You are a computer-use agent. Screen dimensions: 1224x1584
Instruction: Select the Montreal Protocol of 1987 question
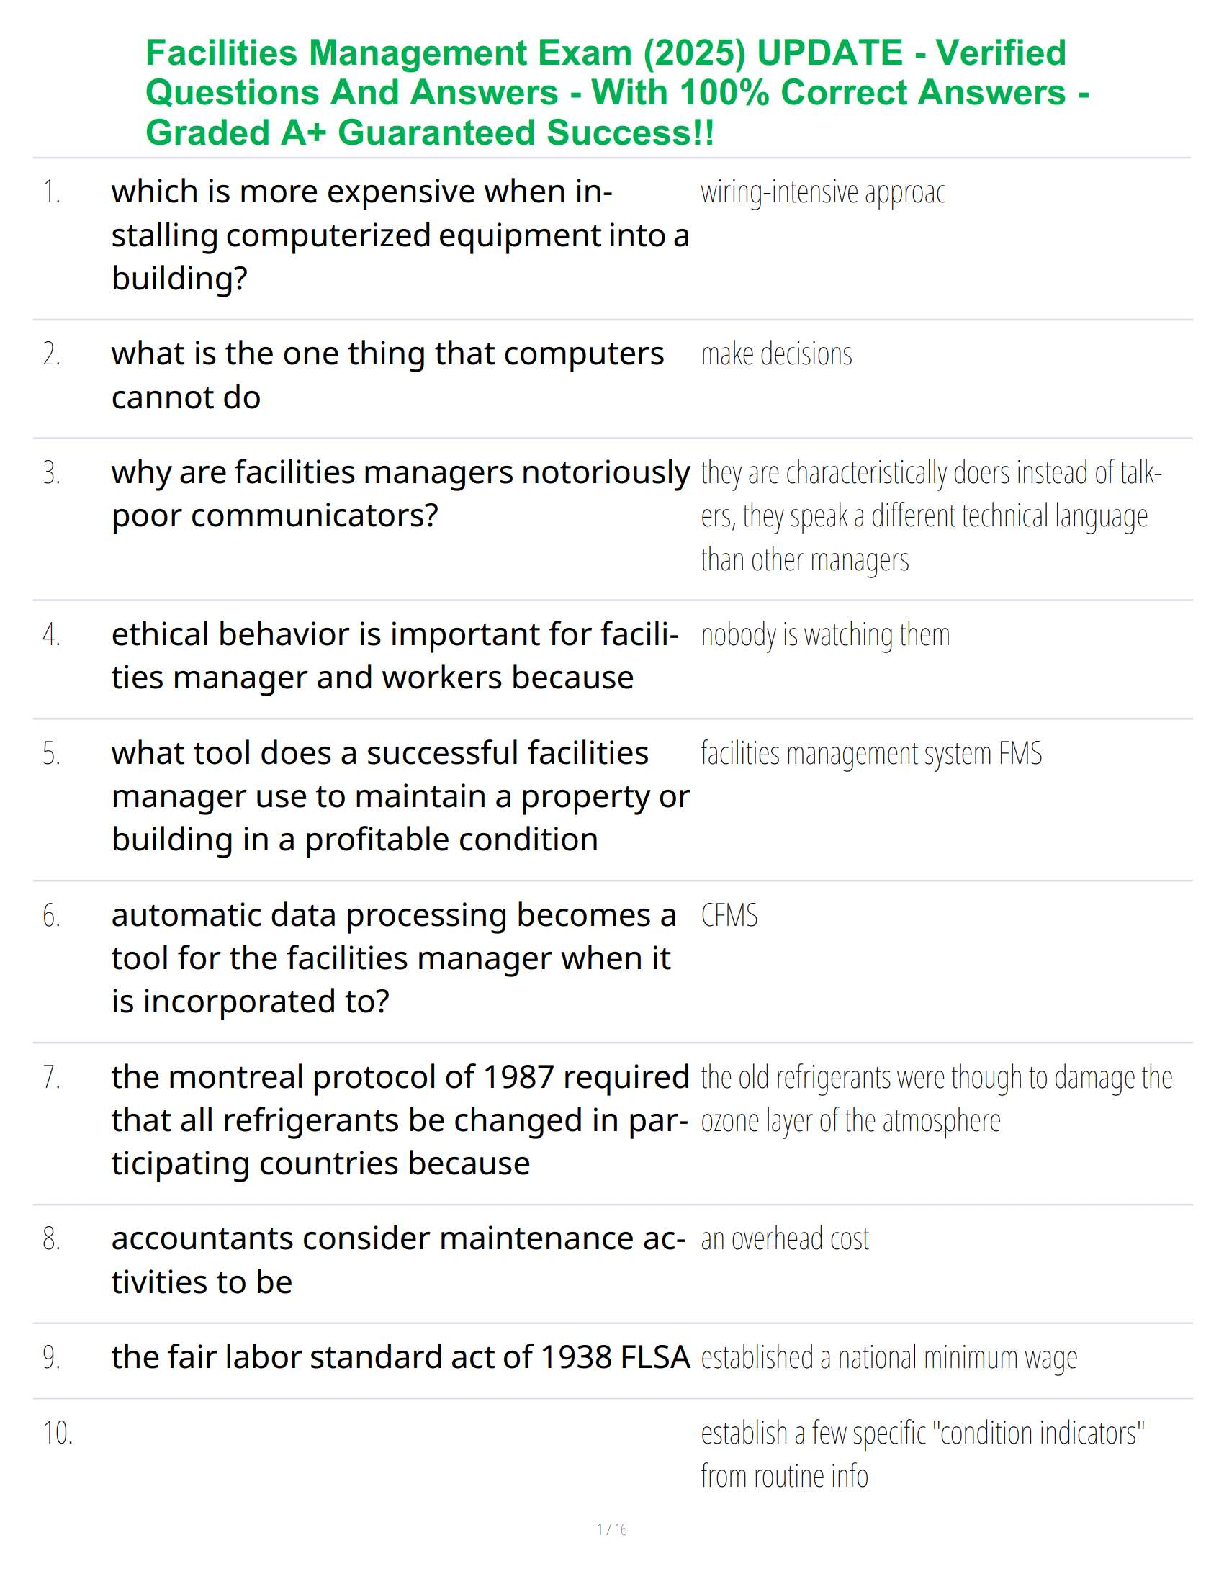pyautogui.click(x=400, y=1120)
